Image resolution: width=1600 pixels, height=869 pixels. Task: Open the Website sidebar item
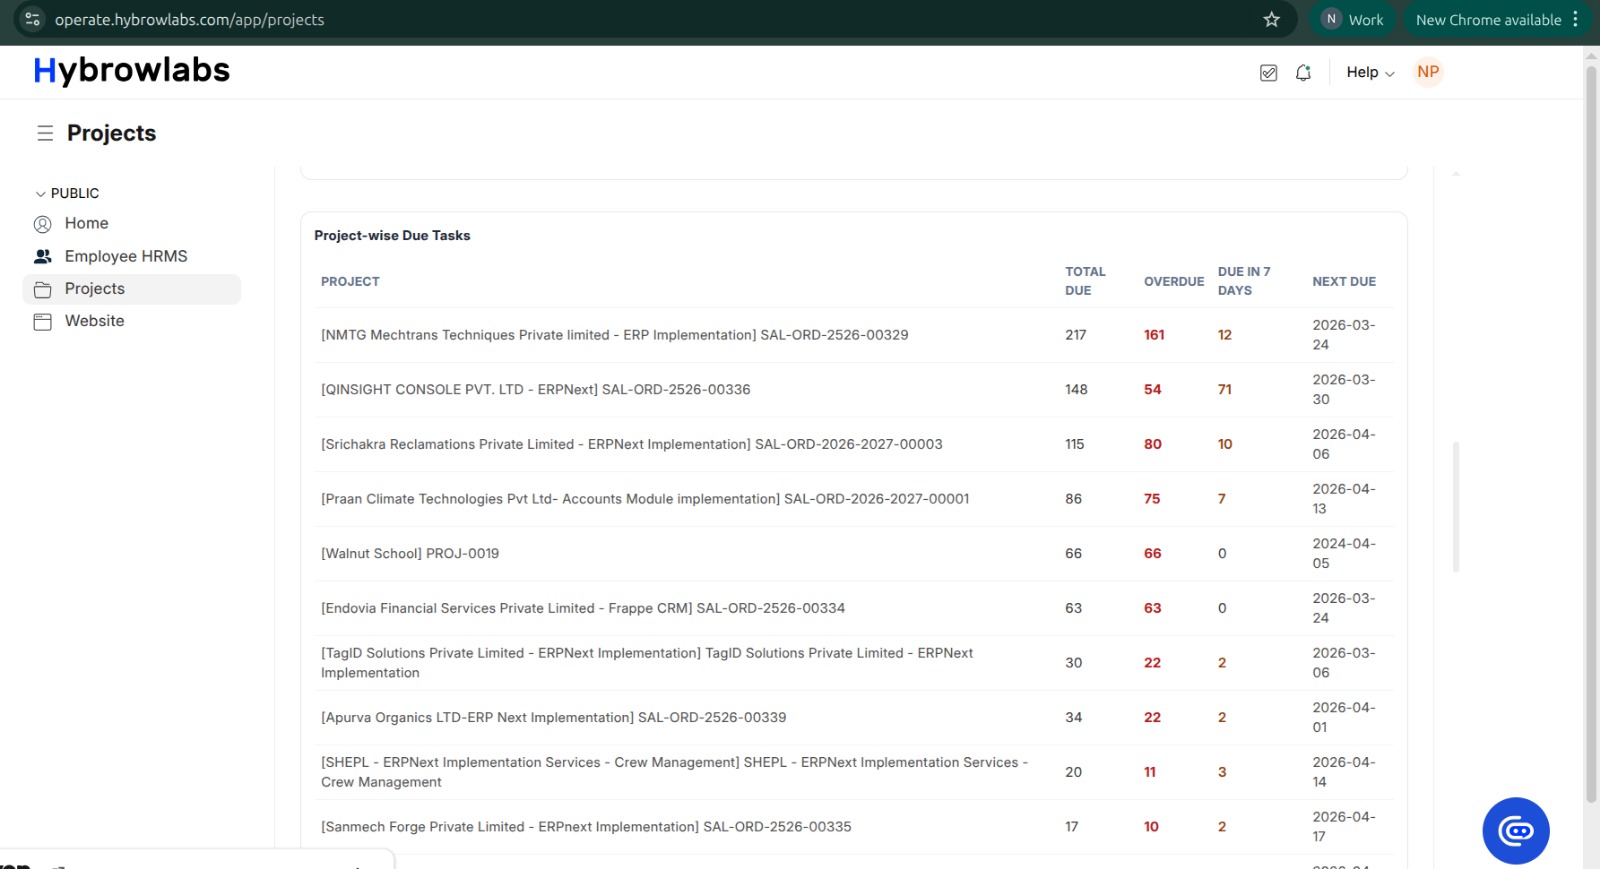131,321
